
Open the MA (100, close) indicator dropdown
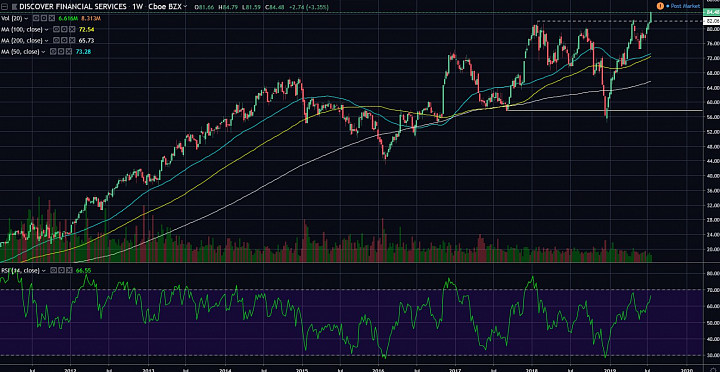coord(46,29)
